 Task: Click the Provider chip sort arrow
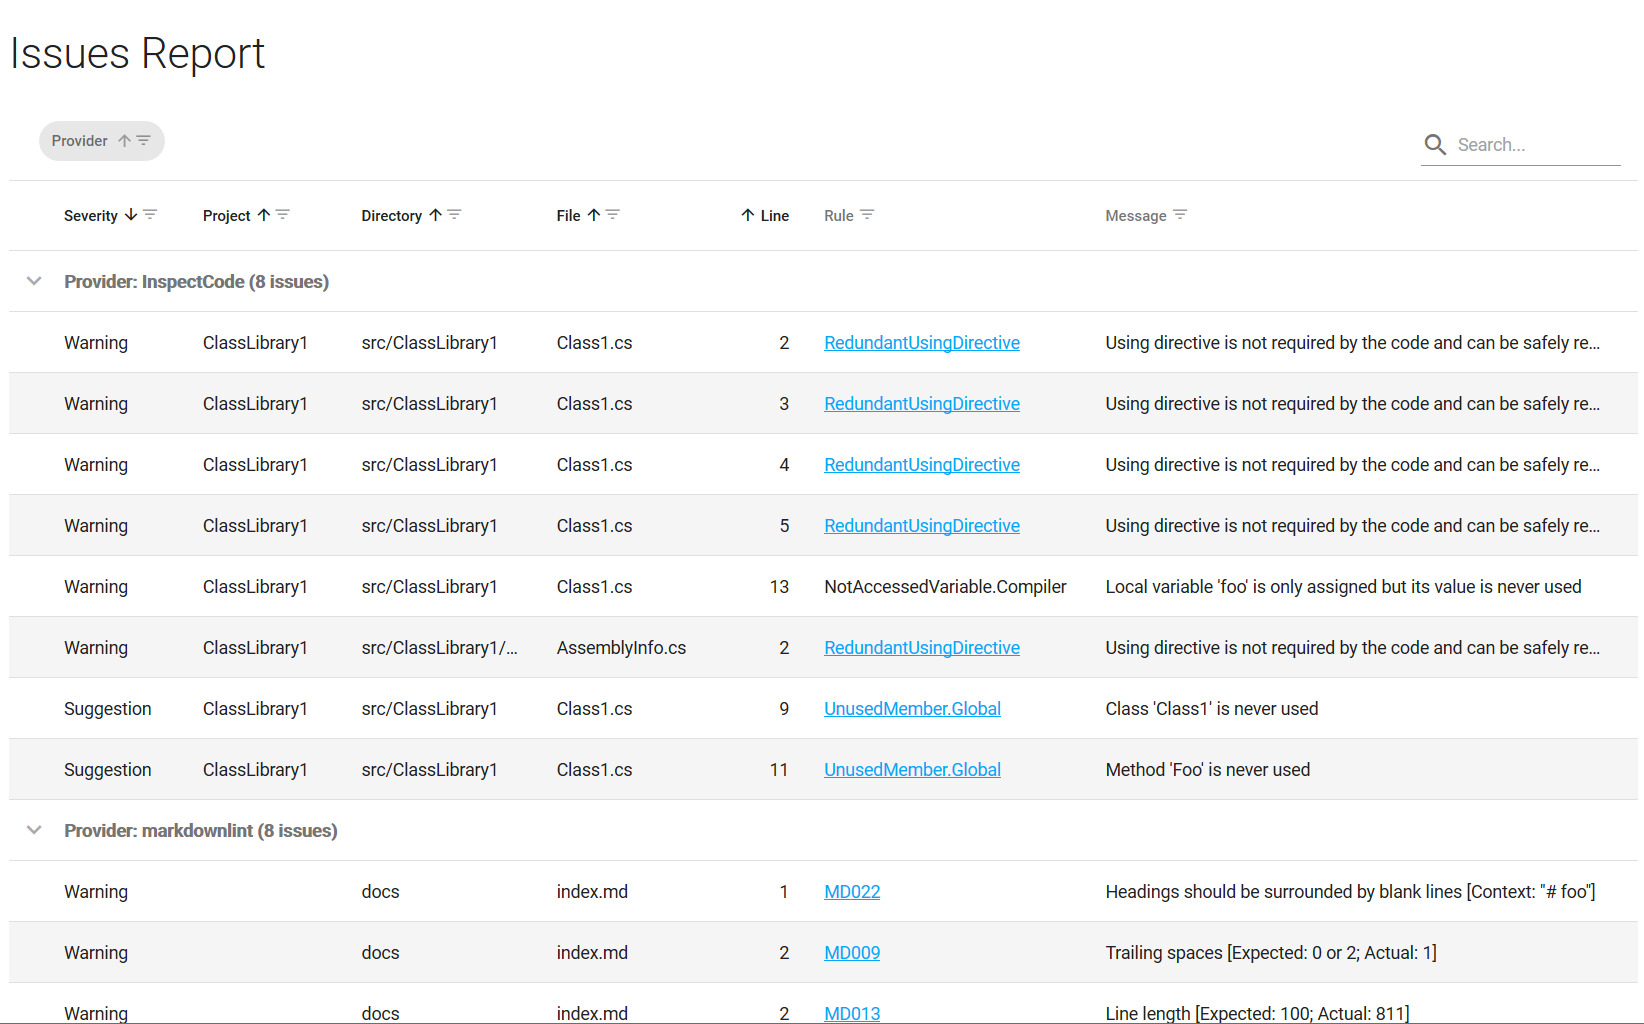[x=125, y=141]
